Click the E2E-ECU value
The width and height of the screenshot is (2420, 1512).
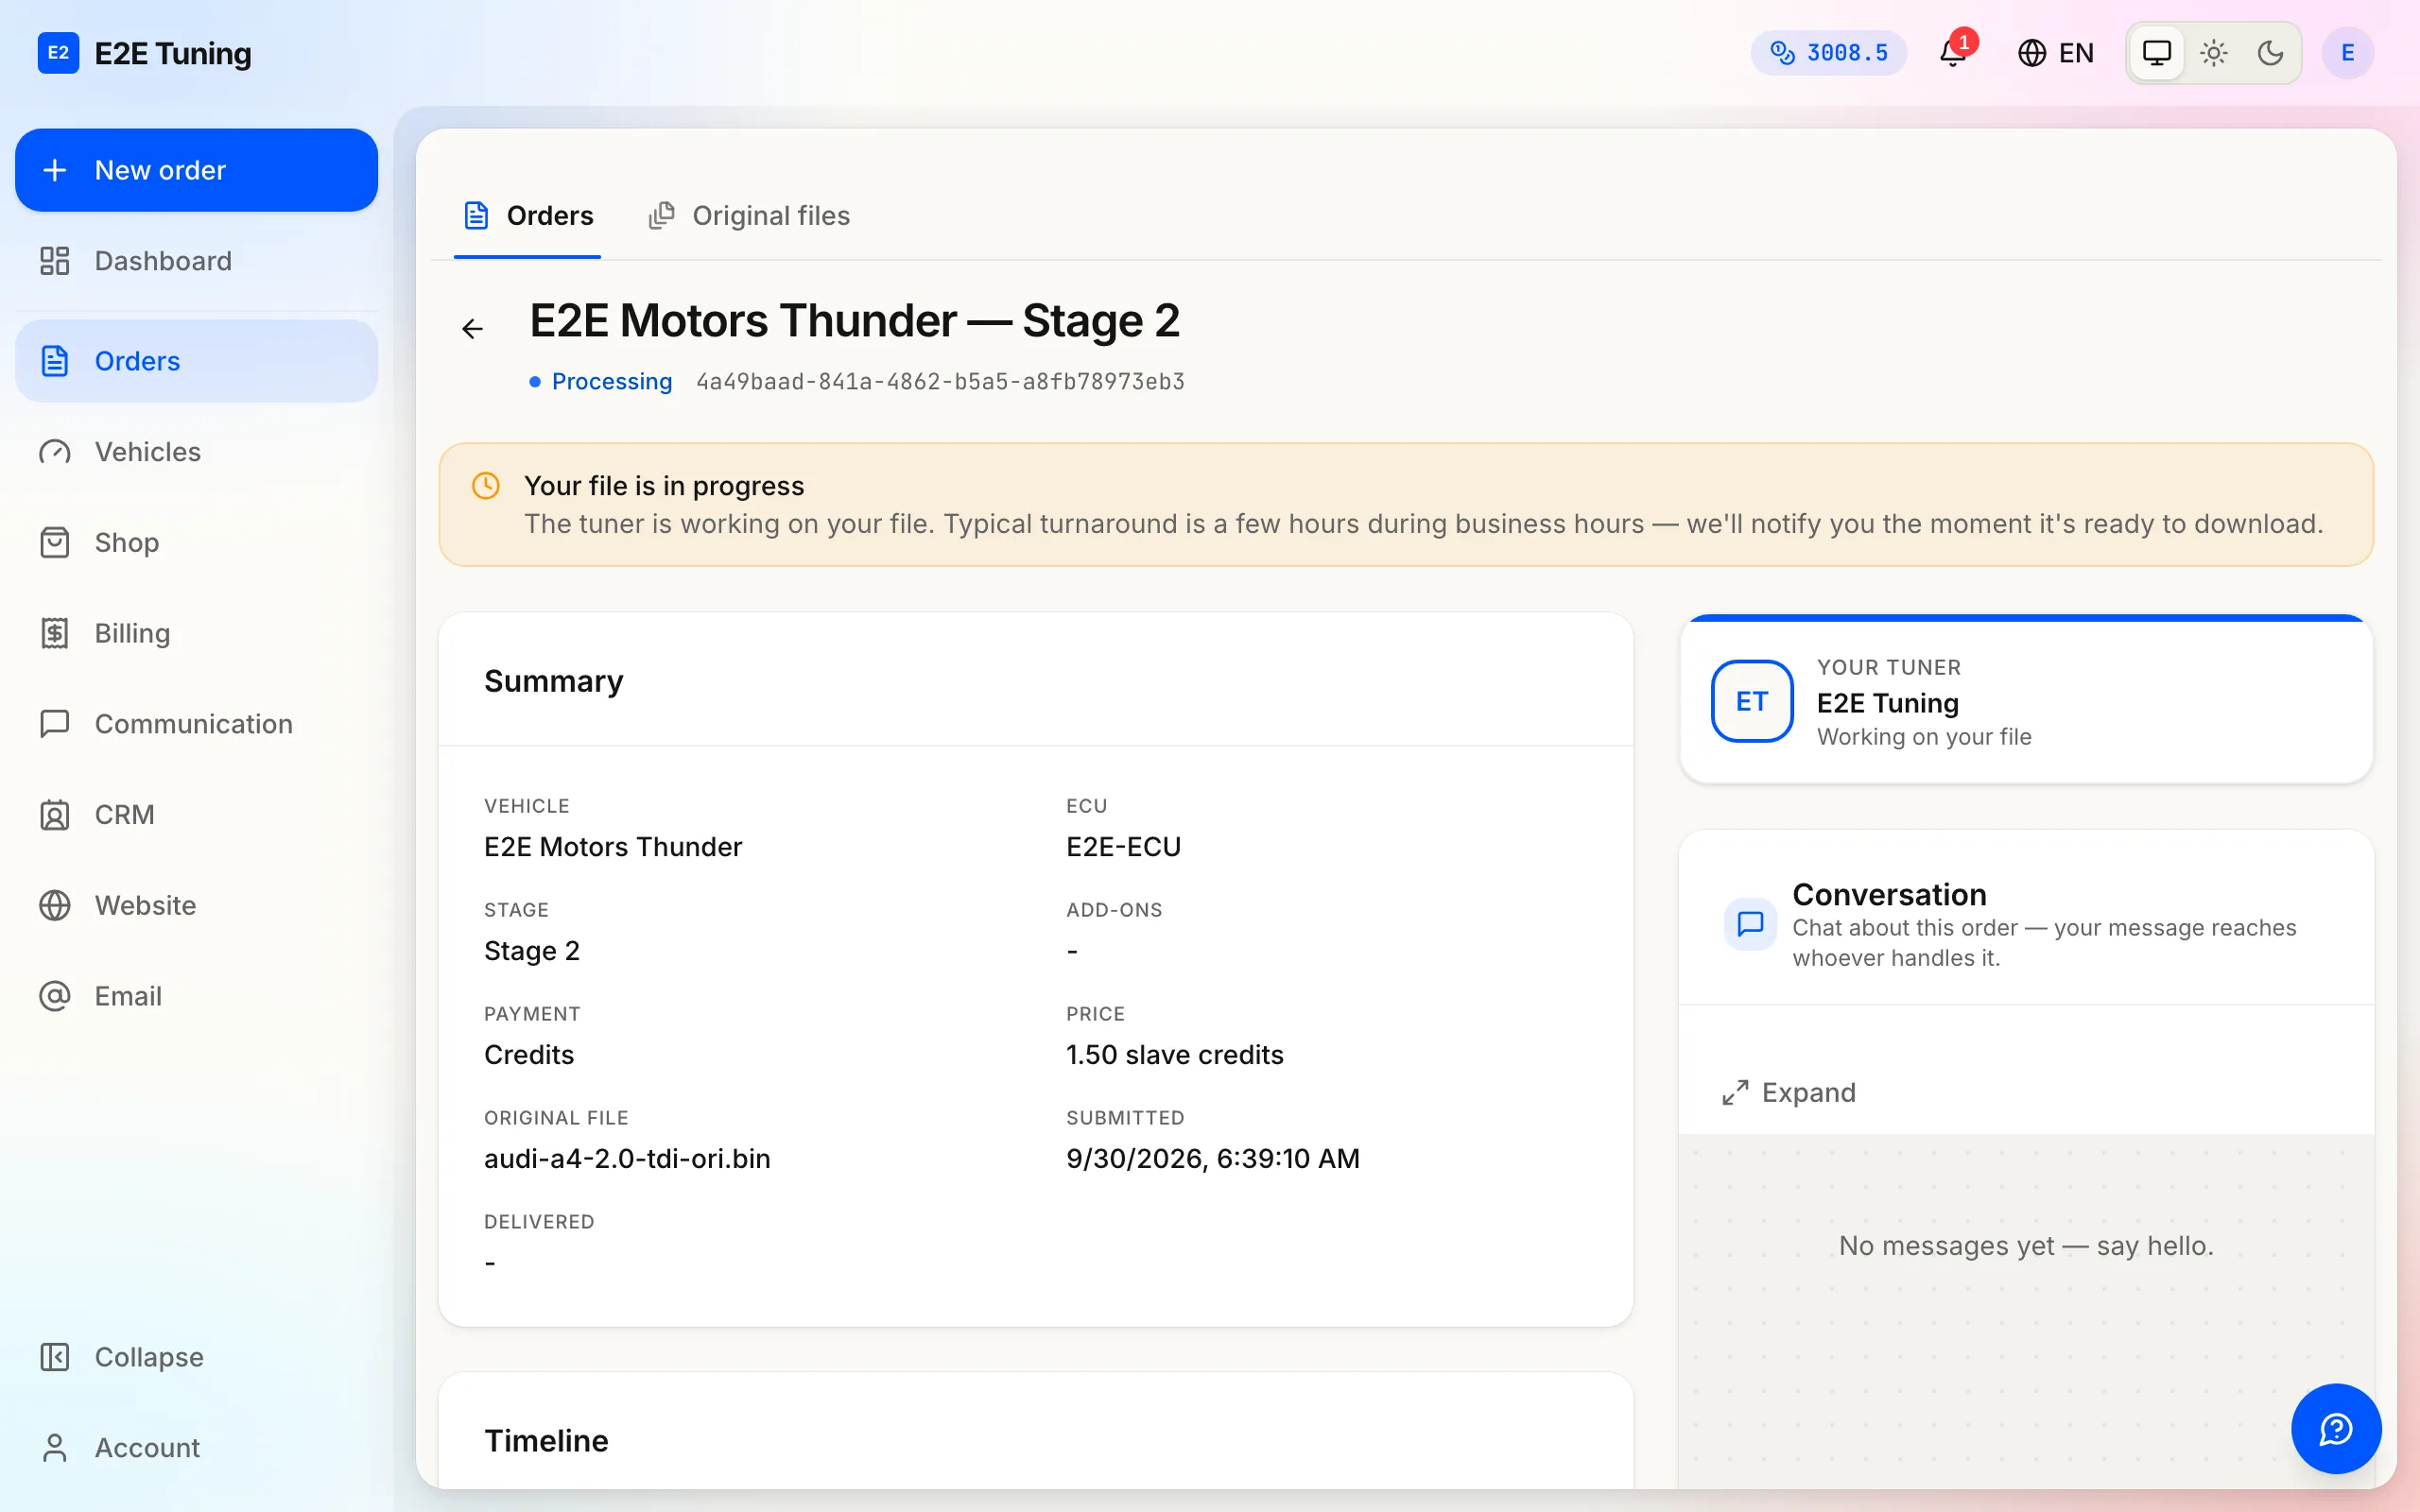pyautogui.click(x=1124, y=847)
